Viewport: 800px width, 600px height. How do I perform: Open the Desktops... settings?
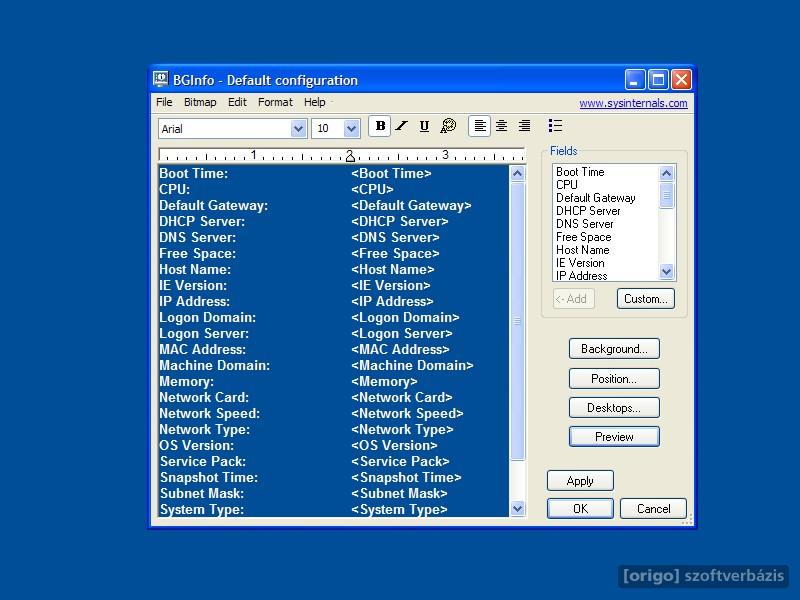coord(614,408)
